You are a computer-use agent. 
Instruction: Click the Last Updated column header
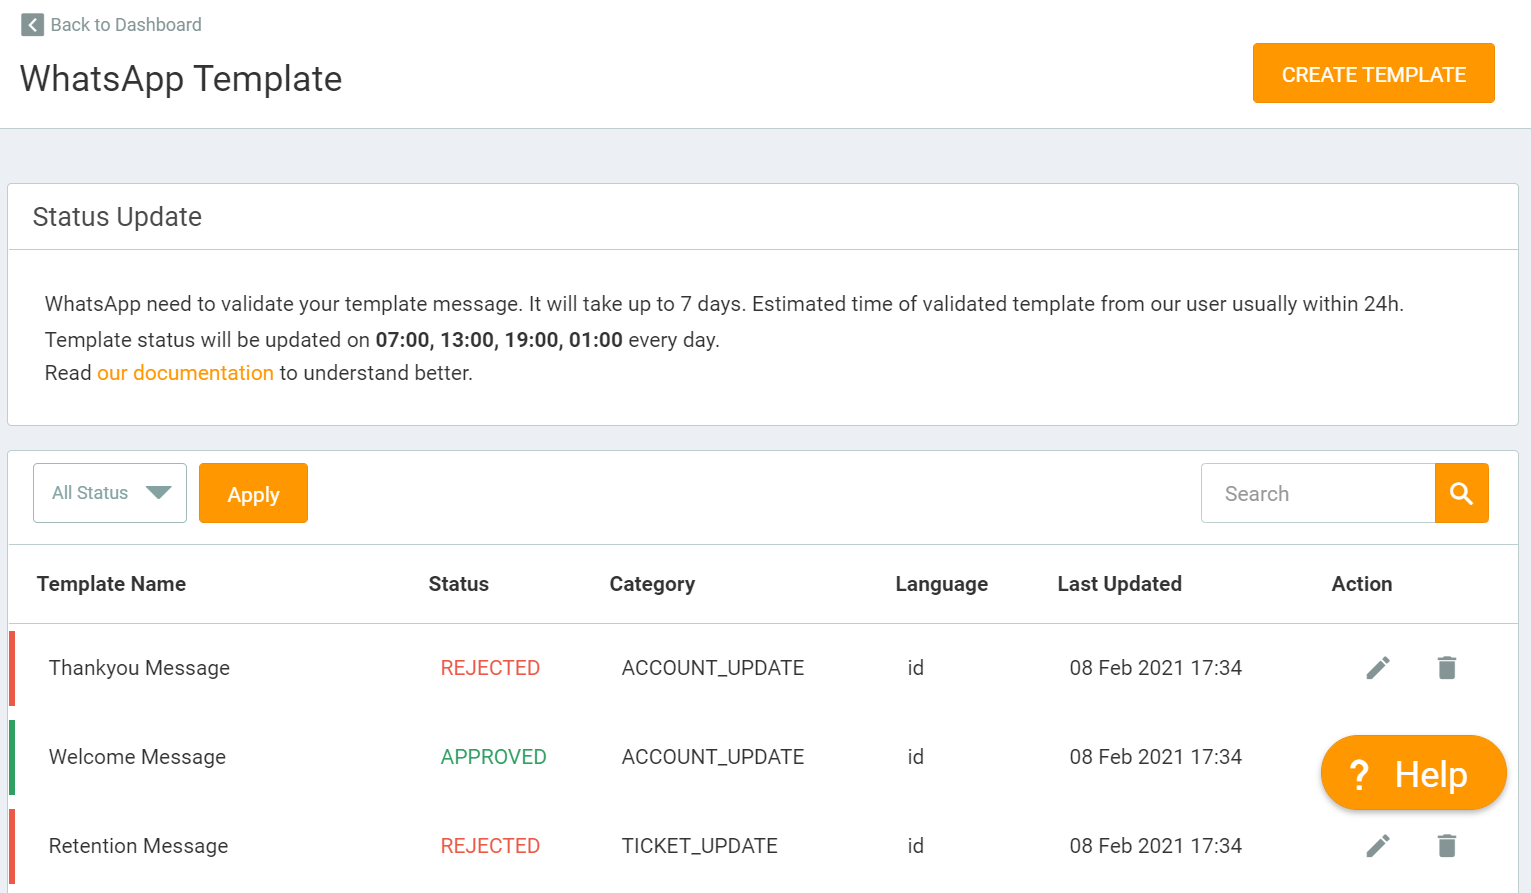1120,584
